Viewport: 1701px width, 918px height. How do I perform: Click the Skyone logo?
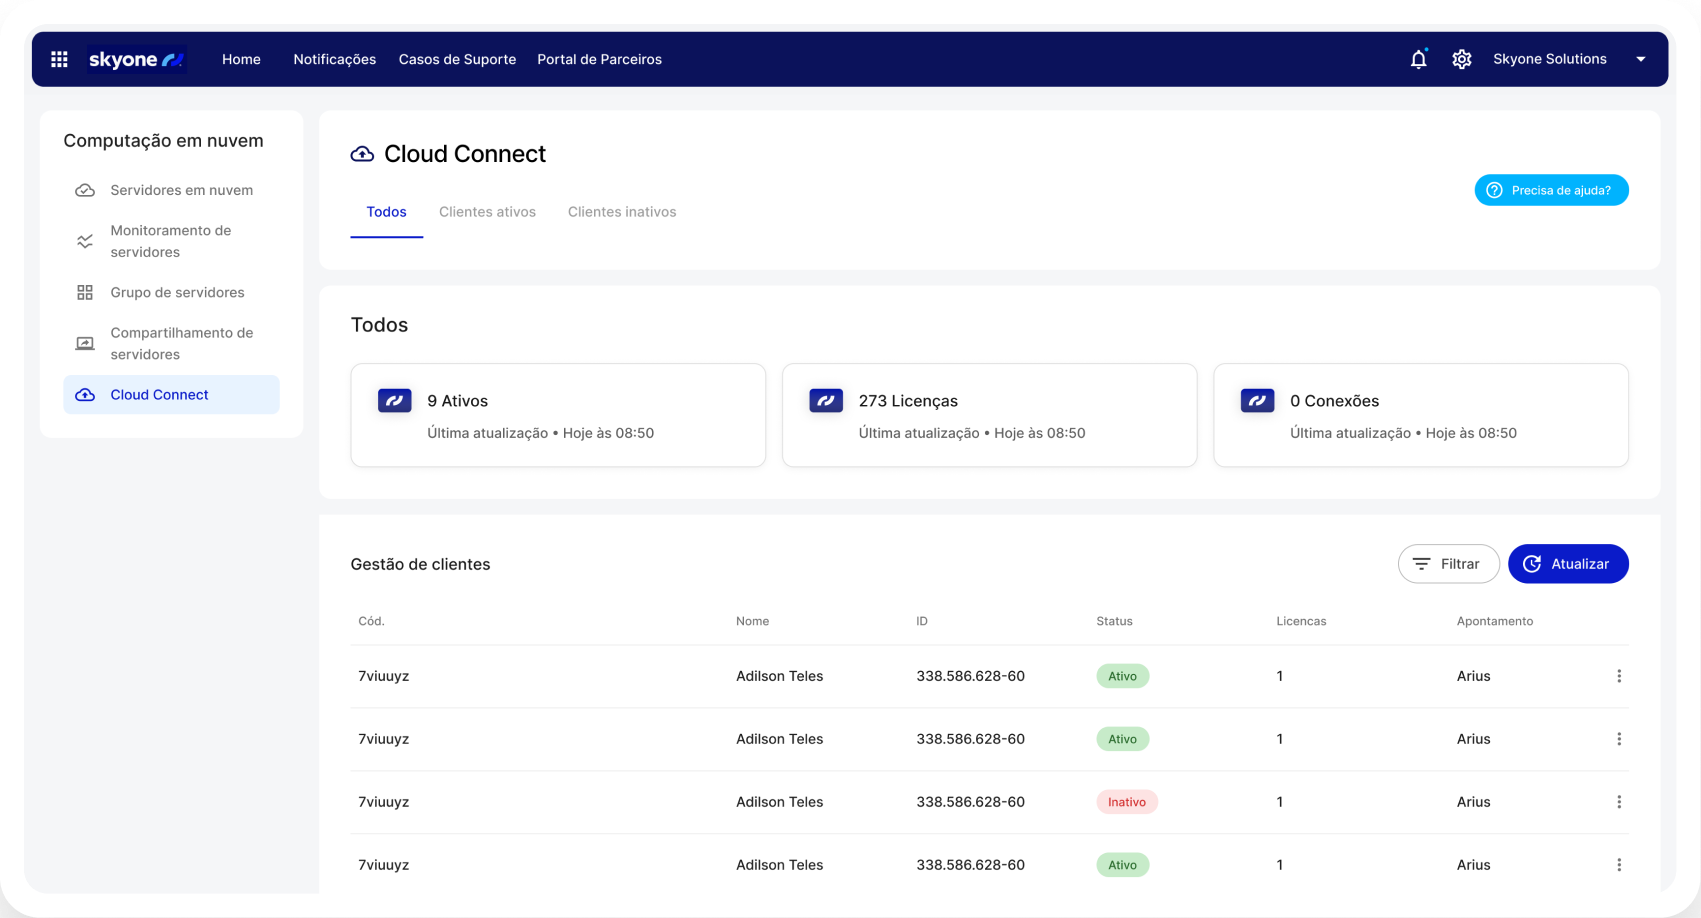coord(136,60)
